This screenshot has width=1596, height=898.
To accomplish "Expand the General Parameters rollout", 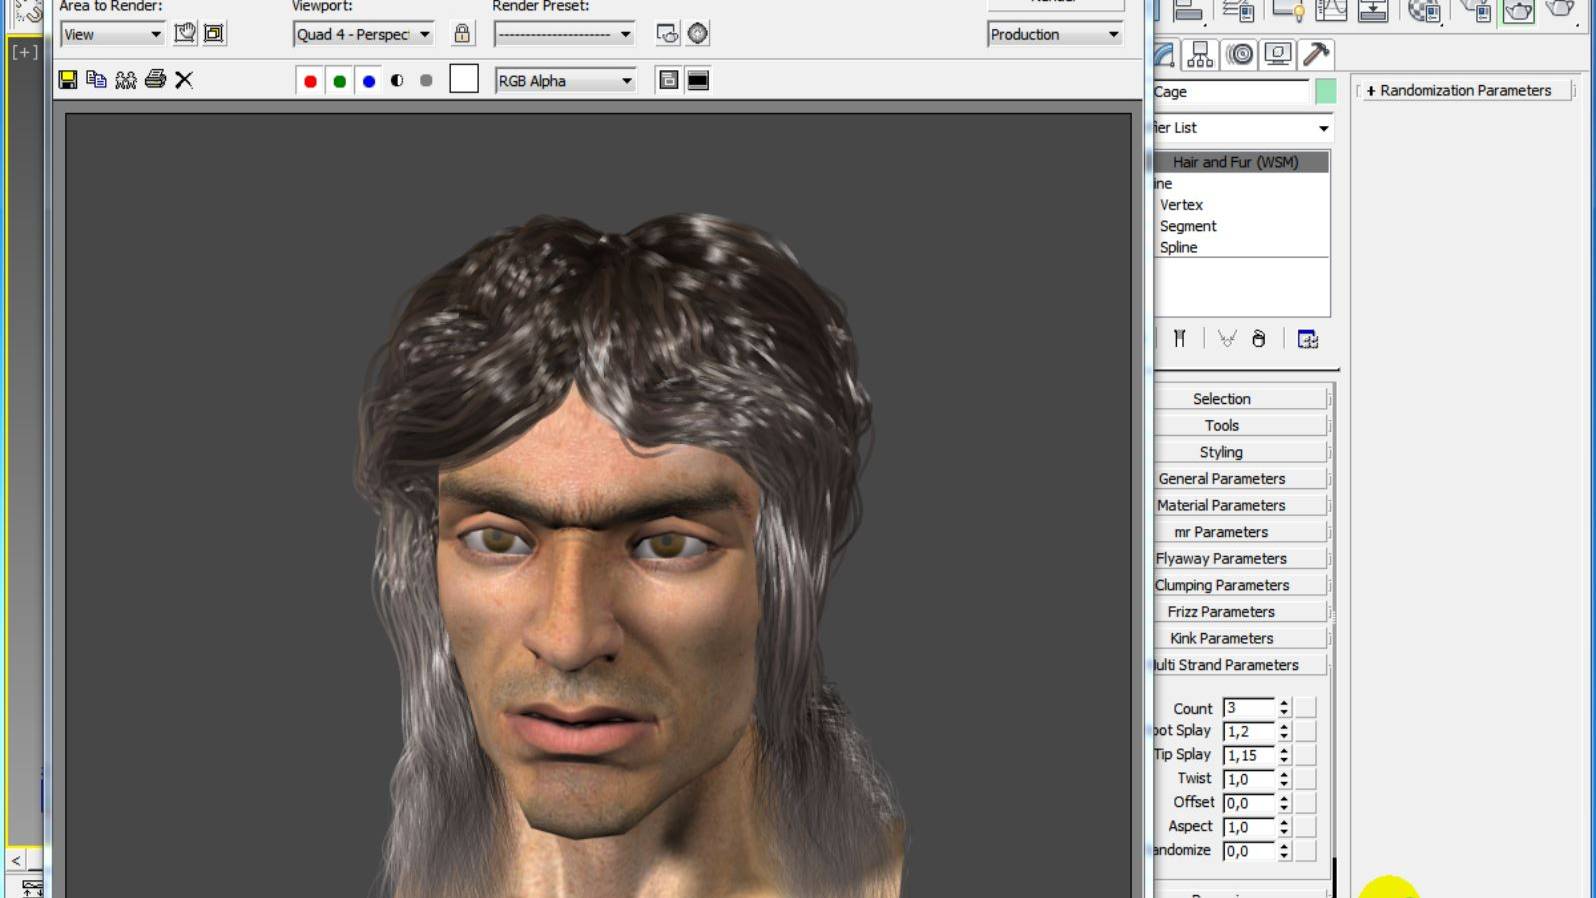I will 1240,479.
